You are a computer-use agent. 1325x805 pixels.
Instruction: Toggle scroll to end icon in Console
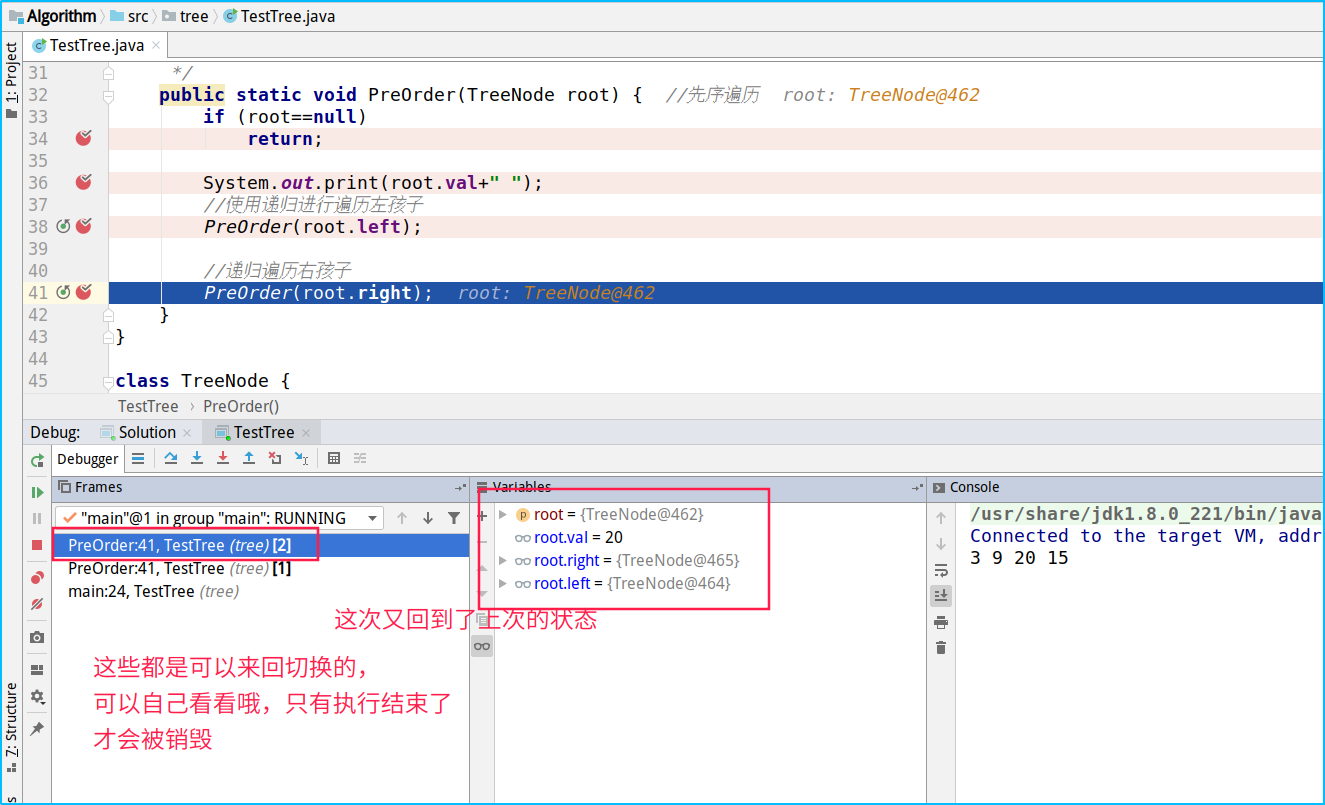coord(941,595)
